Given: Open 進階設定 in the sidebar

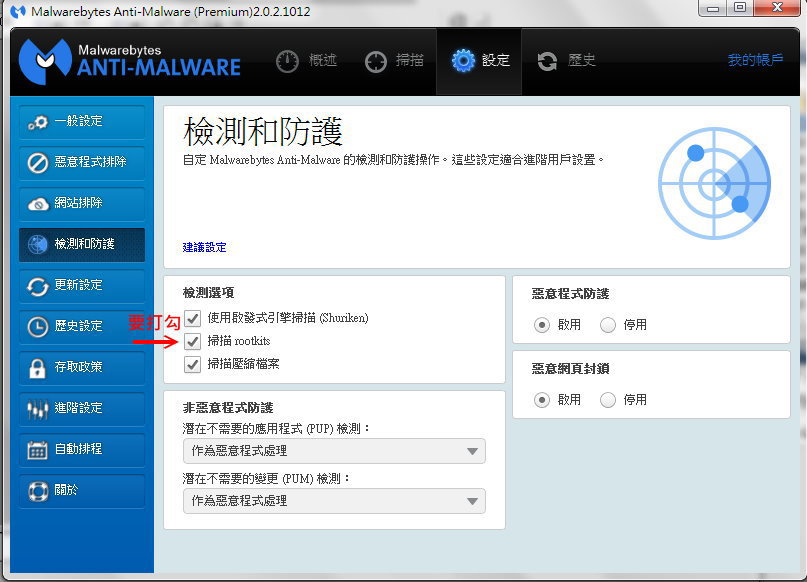Looking at the screenshot, I should click(x=82, y=409).
